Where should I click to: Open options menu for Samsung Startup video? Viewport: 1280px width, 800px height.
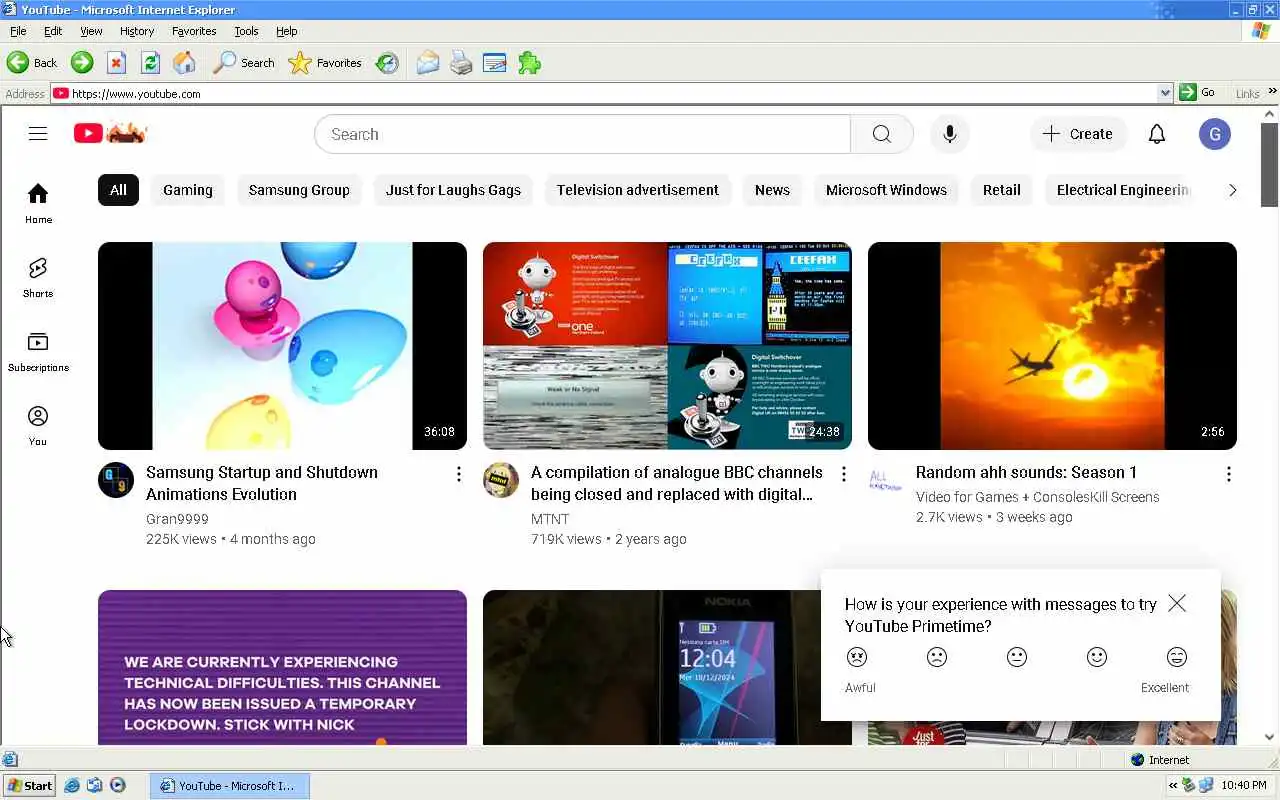[x=459, y=474]
